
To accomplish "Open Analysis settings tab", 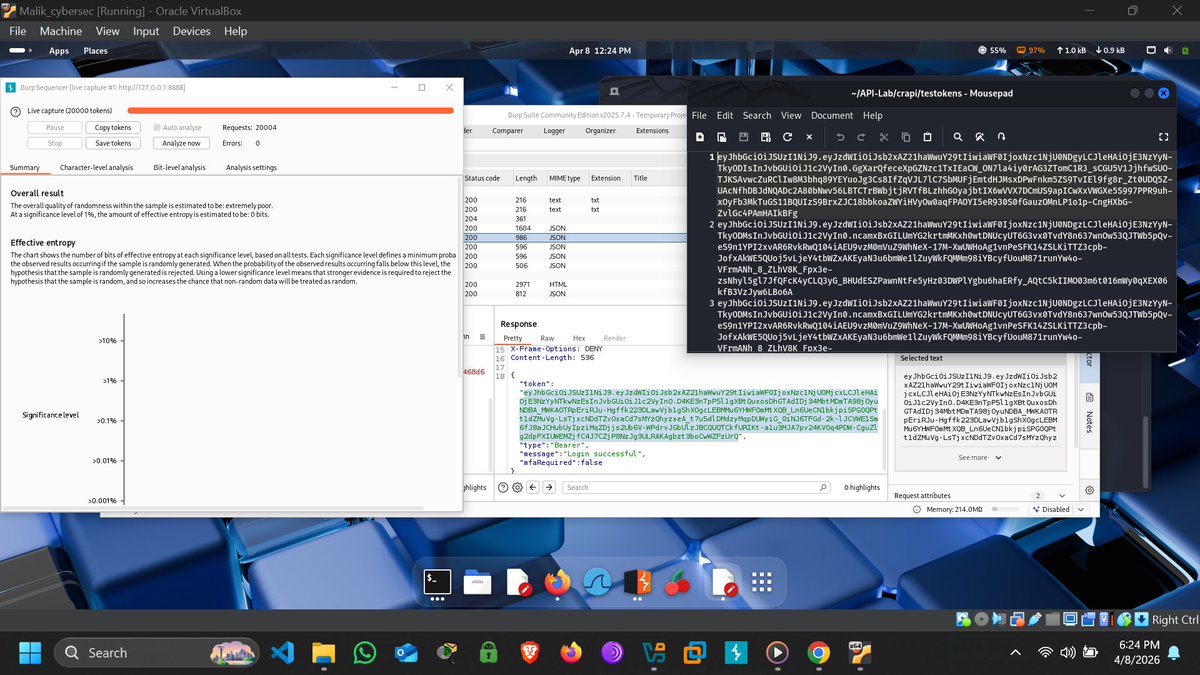I will pos(251,168).
